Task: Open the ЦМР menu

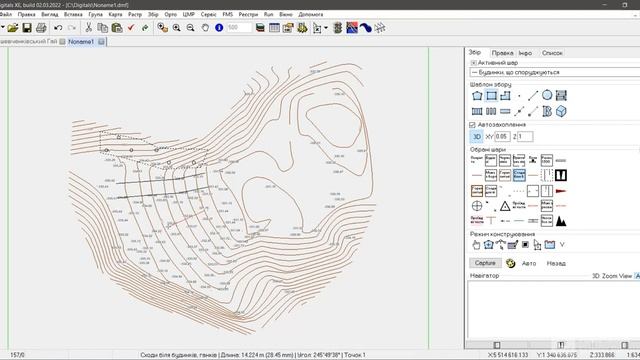Action: click(x=189, y=14)
